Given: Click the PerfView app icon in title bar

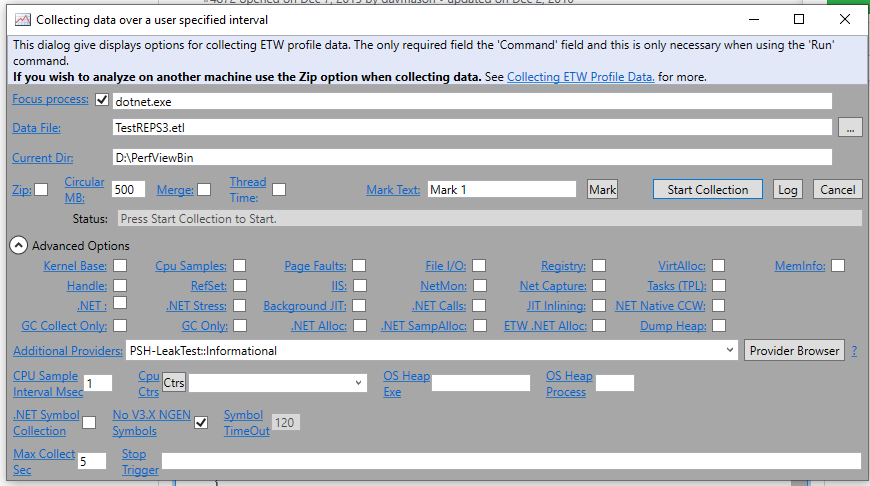Looking at the screenshot, I should point(23,20).
